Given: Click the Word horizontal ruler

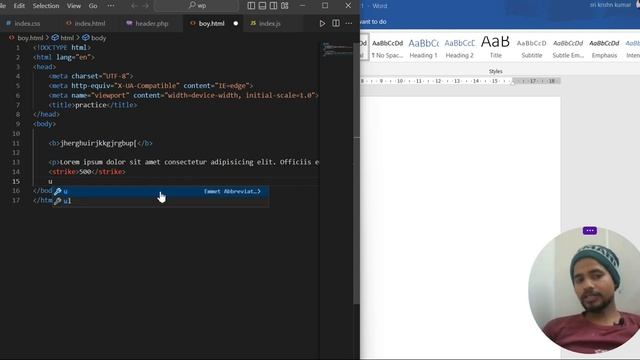Looking at the screenshot, I should [x=460, y=81].
